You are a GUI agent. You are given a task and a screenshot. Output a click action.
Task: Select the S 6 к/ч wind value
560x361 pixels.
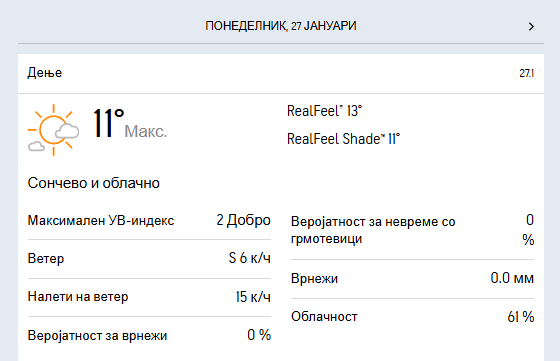pyautogui.click(x=250, y=258)
